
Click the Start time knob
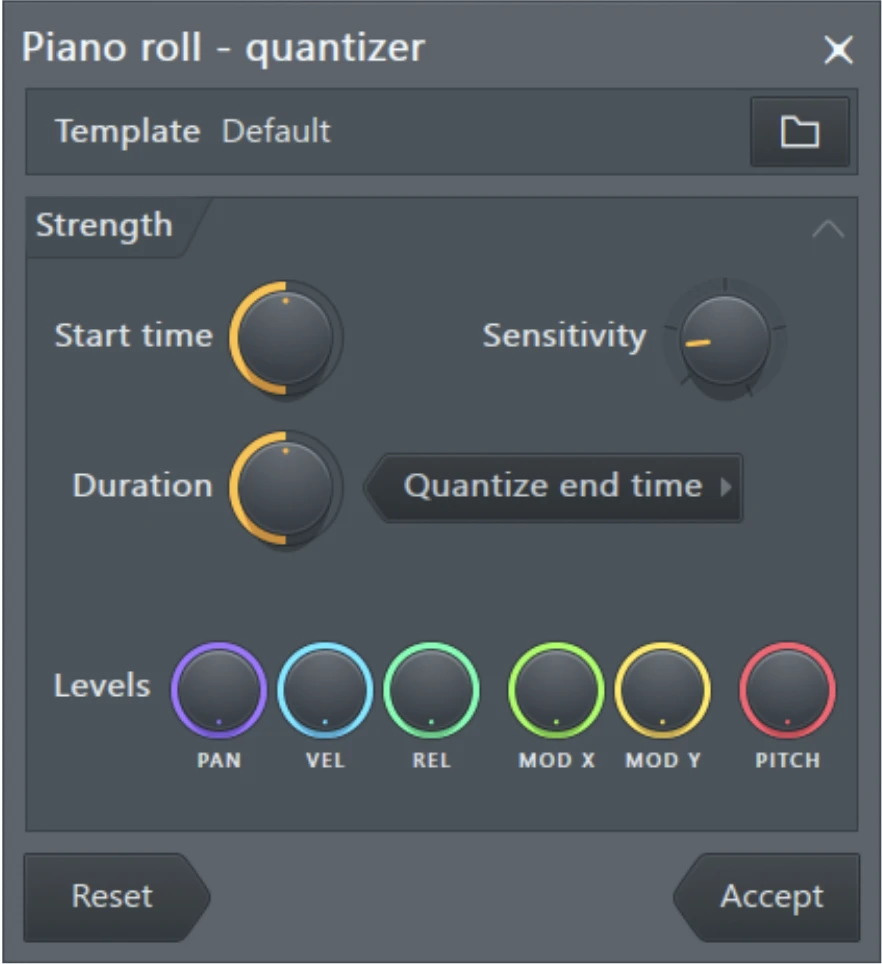(x=286, y=336)
